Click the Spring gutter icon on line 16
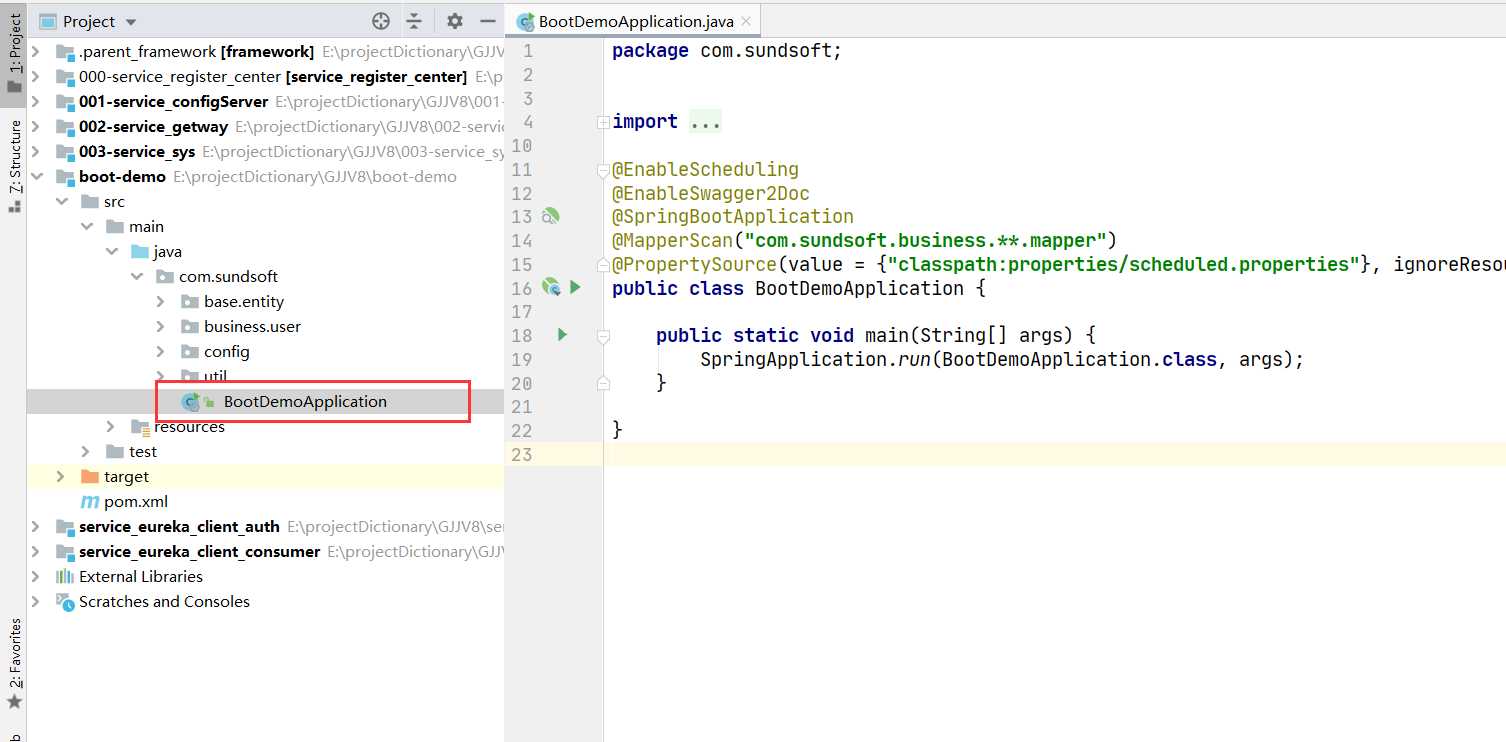 (x=550, y=287)
